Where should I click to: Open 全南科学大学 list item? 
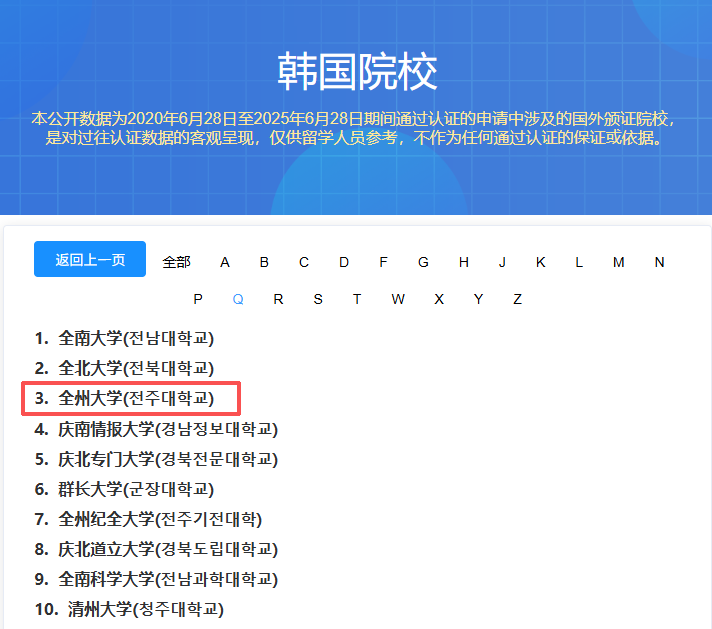[x=168, y=579]
